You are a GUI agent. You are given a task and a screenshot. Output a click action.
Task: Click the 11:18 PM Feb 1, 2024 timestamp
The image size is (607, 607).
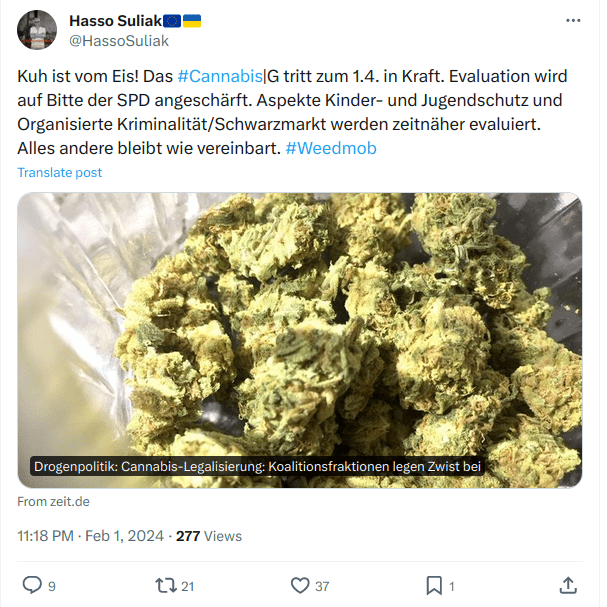click(91, 536)
